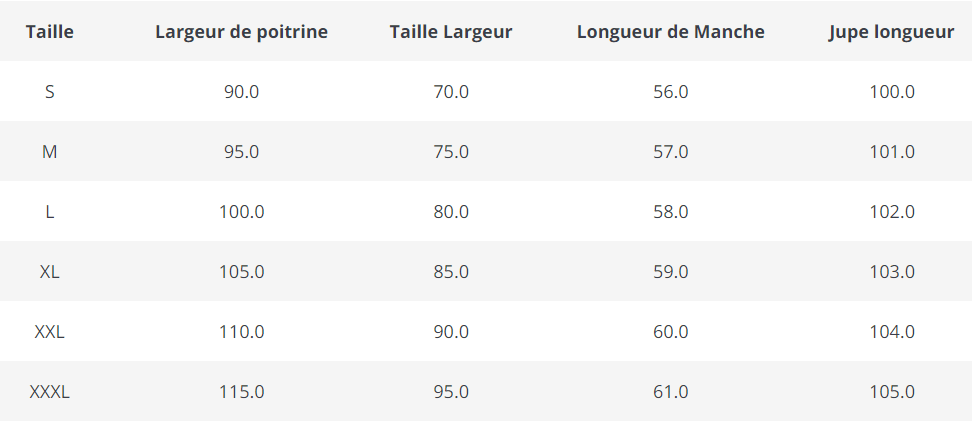Select the Taille Largeur column header
972x429 pixels.
tap(451, 32)
